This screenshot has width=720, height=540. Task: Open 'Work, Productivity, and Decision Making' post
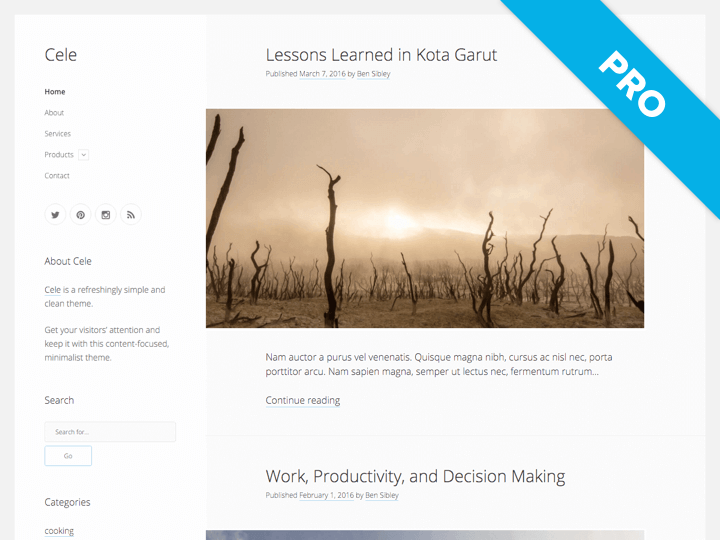pos(415,477)
